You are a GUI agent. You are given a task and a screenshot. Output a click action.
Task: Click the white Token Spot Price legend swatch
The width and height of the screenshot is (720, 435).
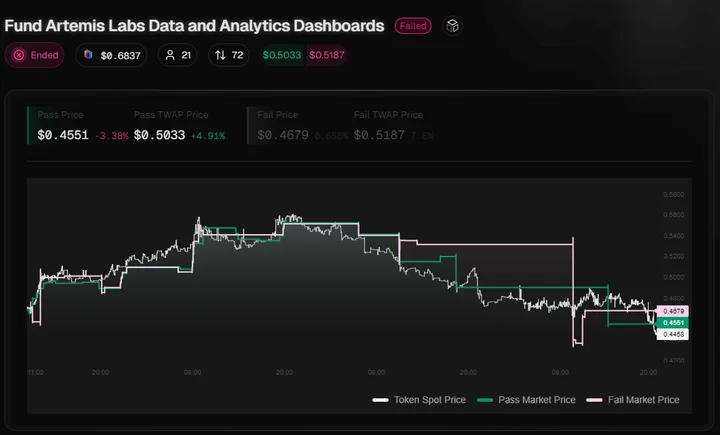[x=381, y=400]
